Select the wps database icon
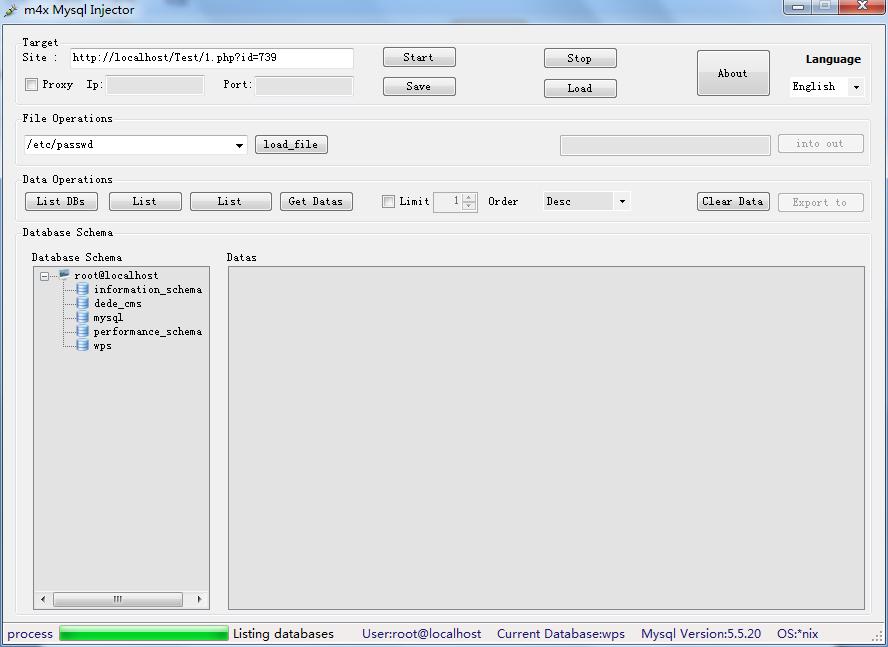This screenshot has height=647, width=888. (83, 346)
